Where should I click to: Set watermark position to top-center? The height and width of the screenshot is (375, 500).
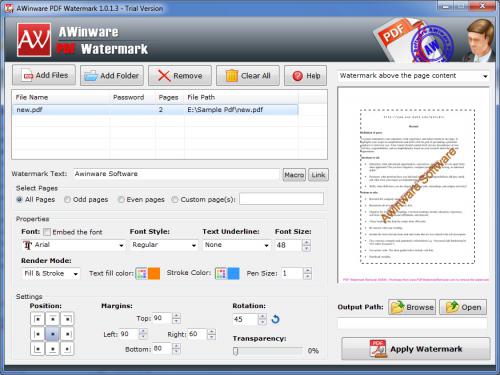click(x=52, y=319)
